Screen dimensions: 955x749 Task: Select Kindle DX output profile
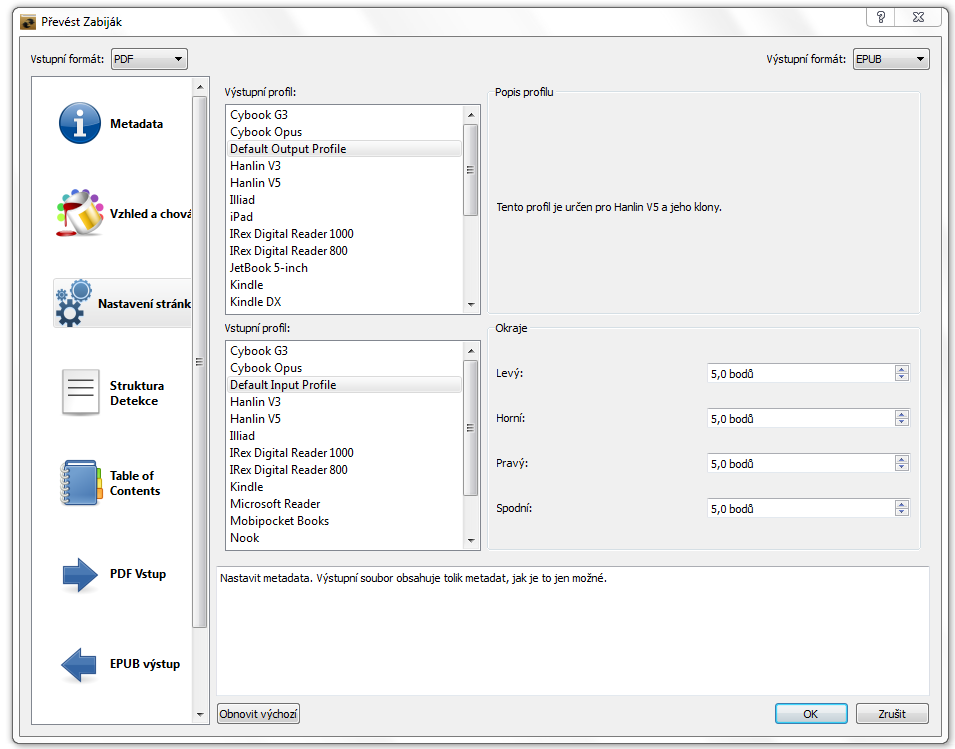click(x=345, y=302)
